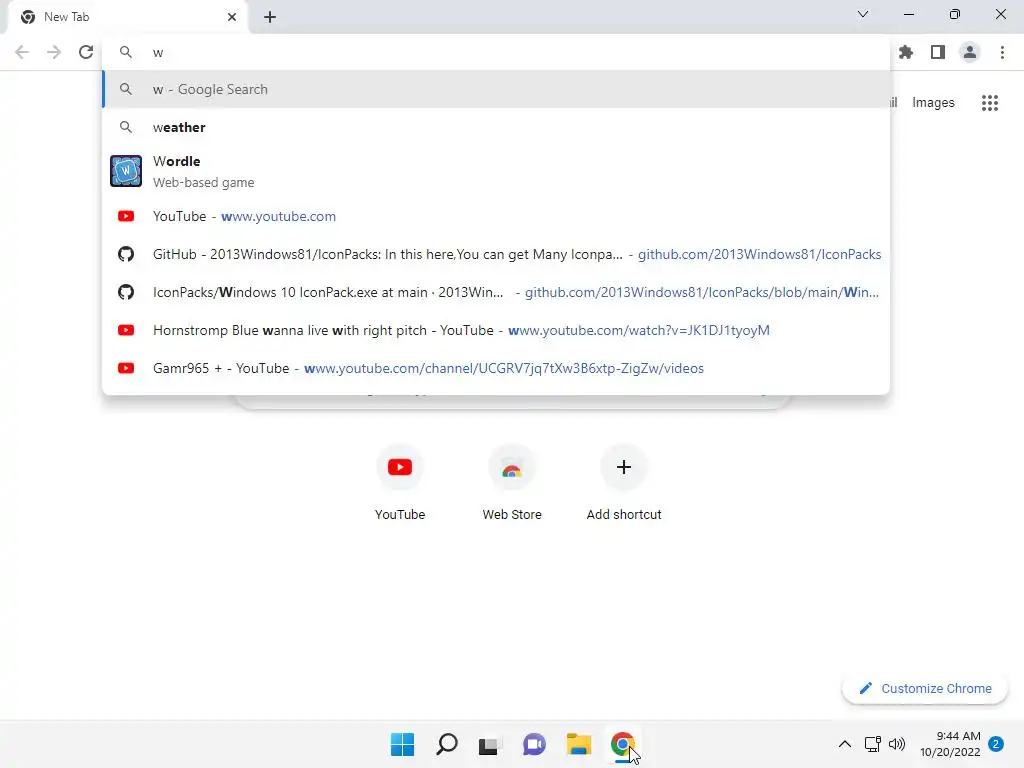
Task: Open the Chrome side panel icon
Action: pyautogui.click(x=938, y=52)
